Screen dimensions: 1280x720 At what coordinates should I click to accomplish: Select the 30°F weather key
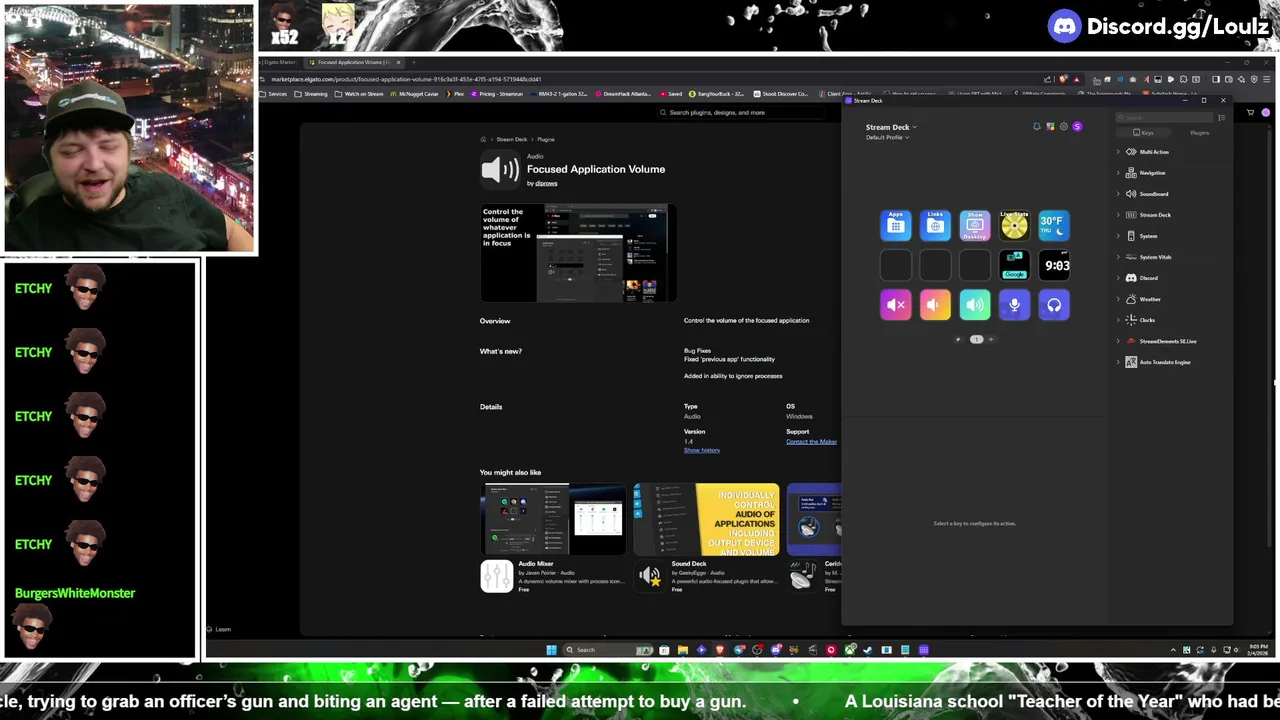1054,226
